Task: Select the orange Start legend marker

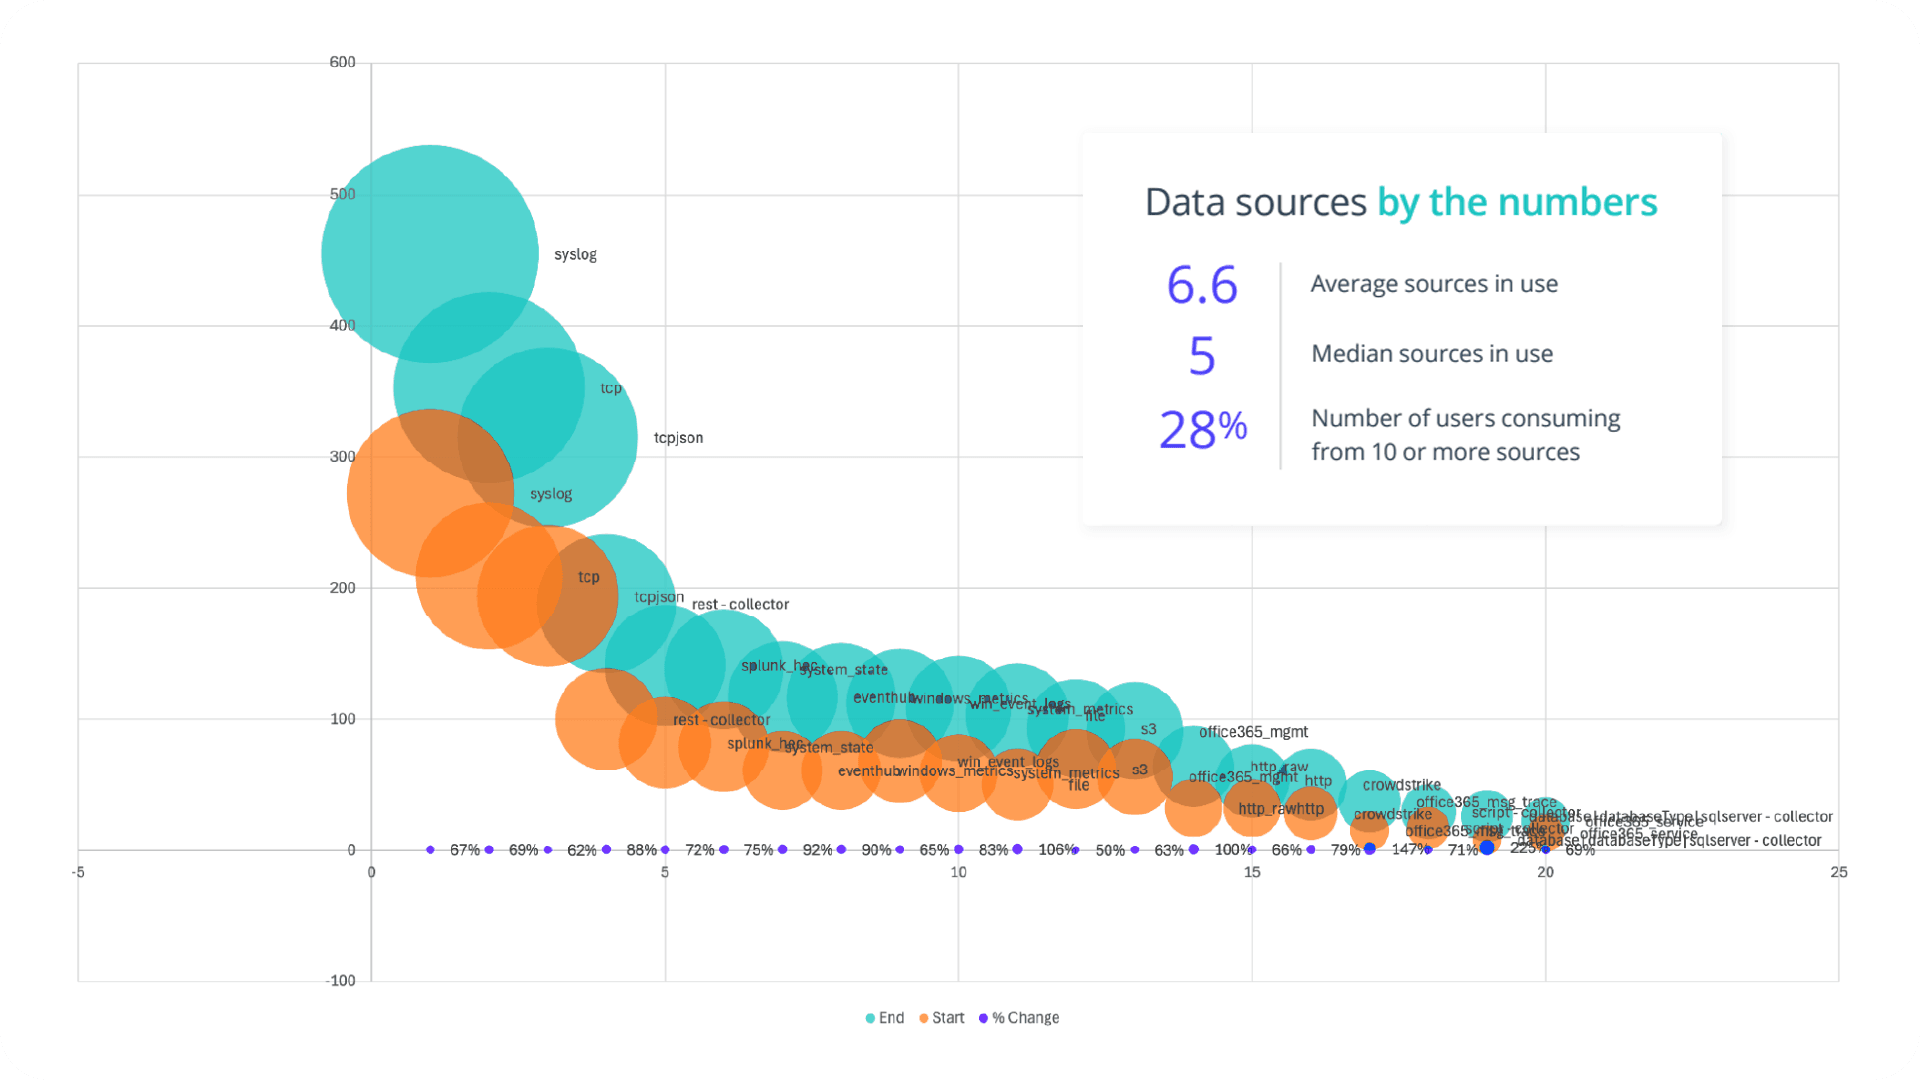Action: click(x=923, y=1017)
